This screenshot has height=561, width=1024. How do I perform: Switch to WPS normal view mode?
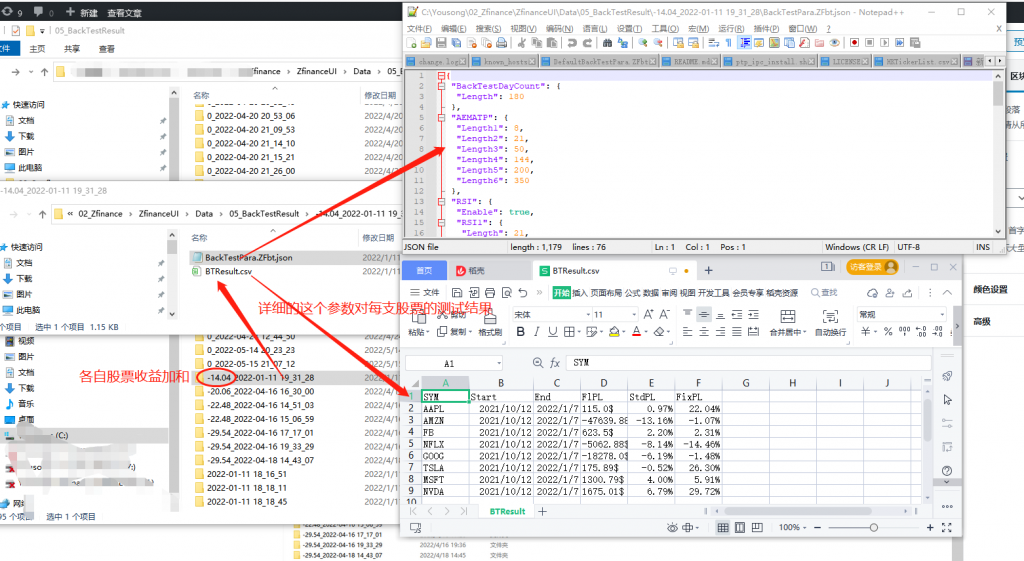tap(723, 528)
